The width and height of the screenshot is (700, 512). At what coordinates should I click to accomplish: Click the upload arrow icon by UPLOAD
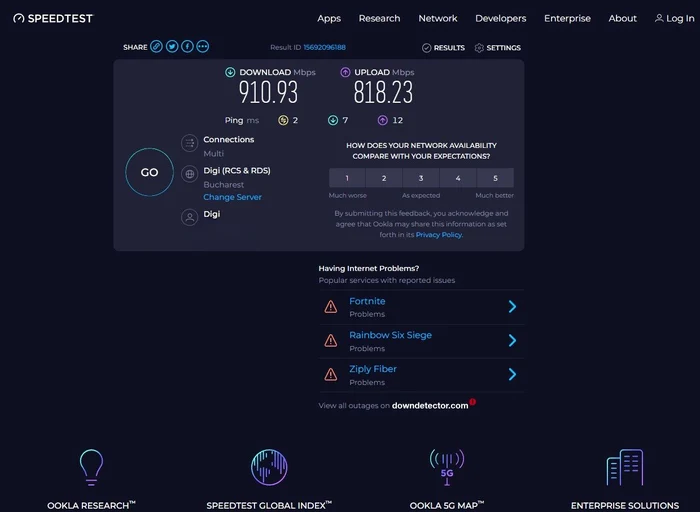[345, 72]
